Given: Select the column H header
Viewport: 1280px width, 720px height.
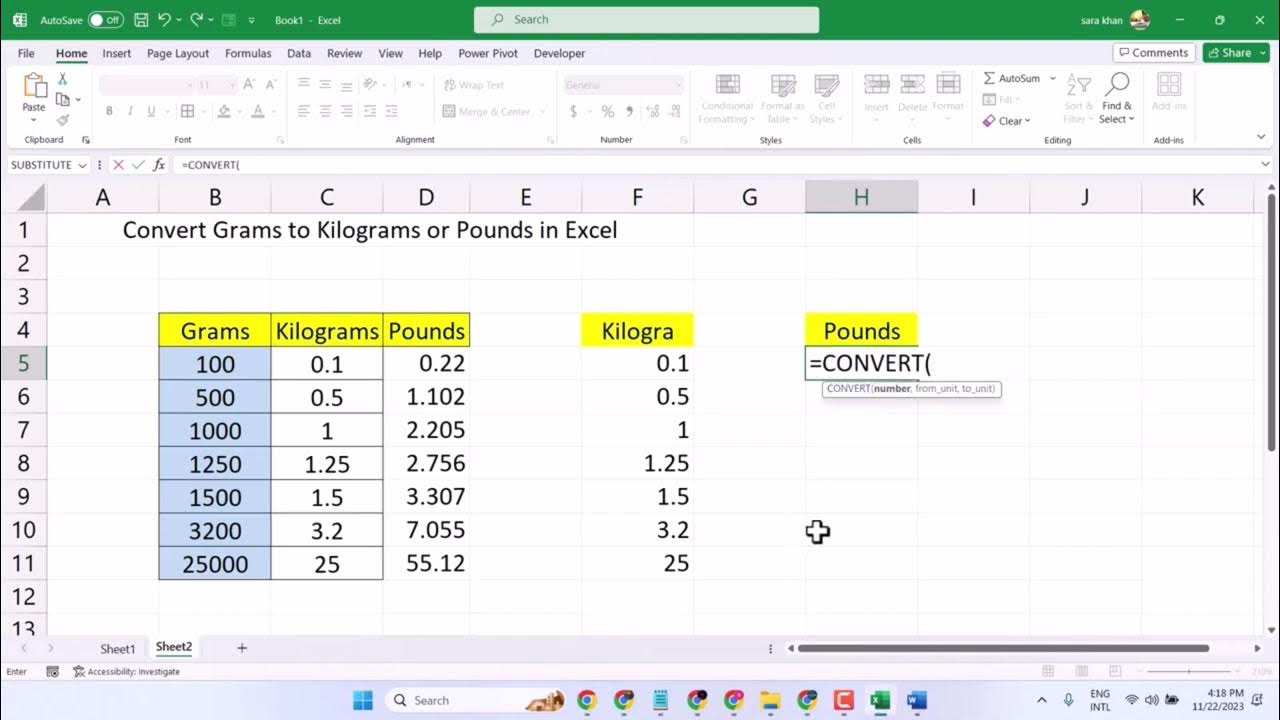Looking at the screenshot, I should (x=861, y=197).
